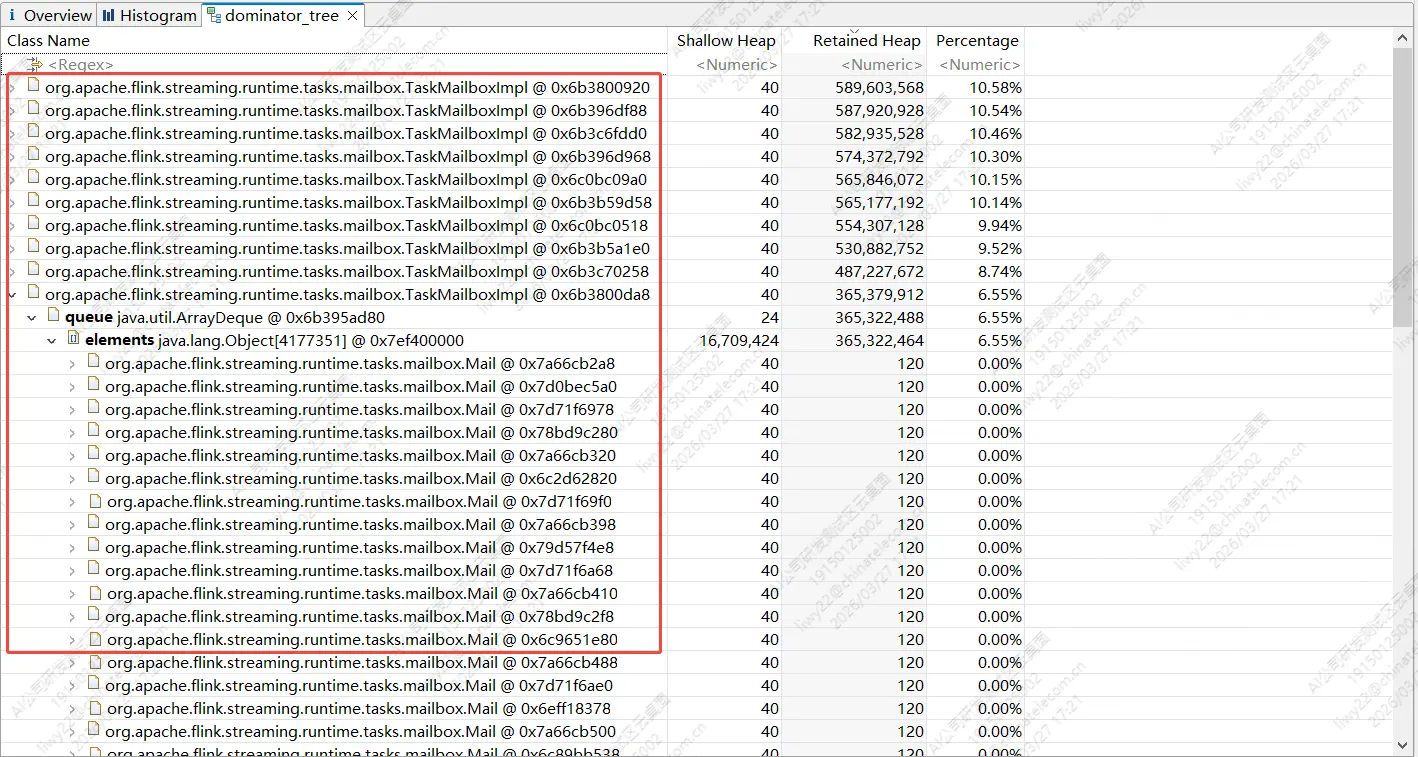Select retained heap value 530,882,752
This screenshot has width=1418, height=757.
pos(879,248)
